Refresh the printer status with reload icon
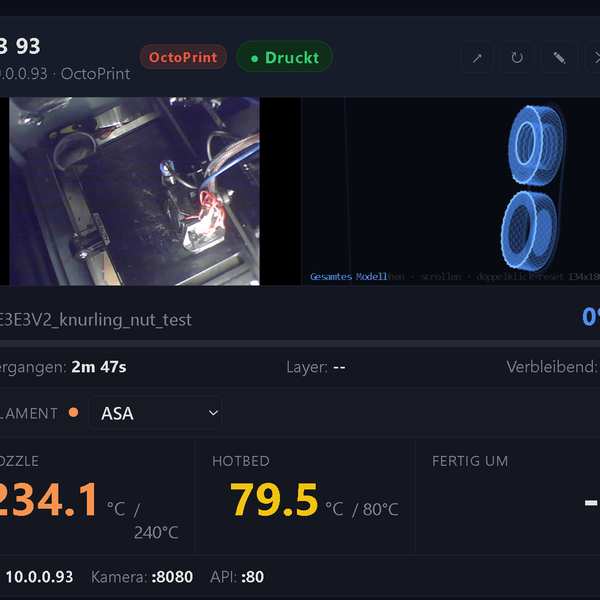 tap(517, 57)
